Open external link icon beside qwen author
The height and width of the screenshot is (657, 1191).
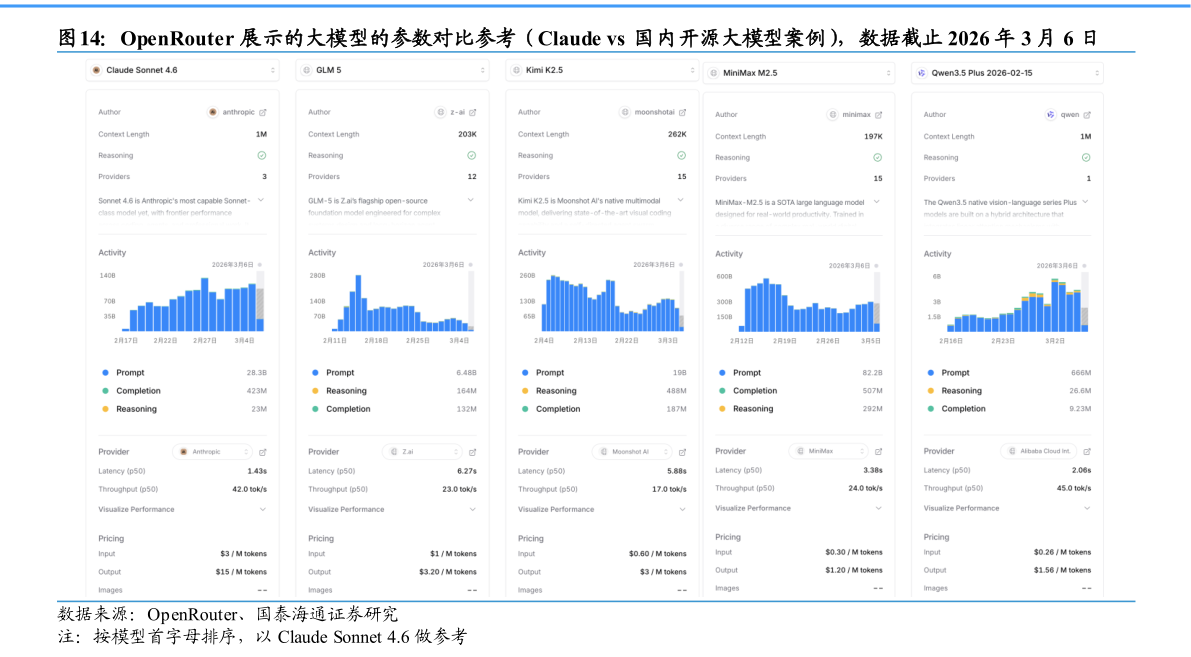[x=1087, y=115]
